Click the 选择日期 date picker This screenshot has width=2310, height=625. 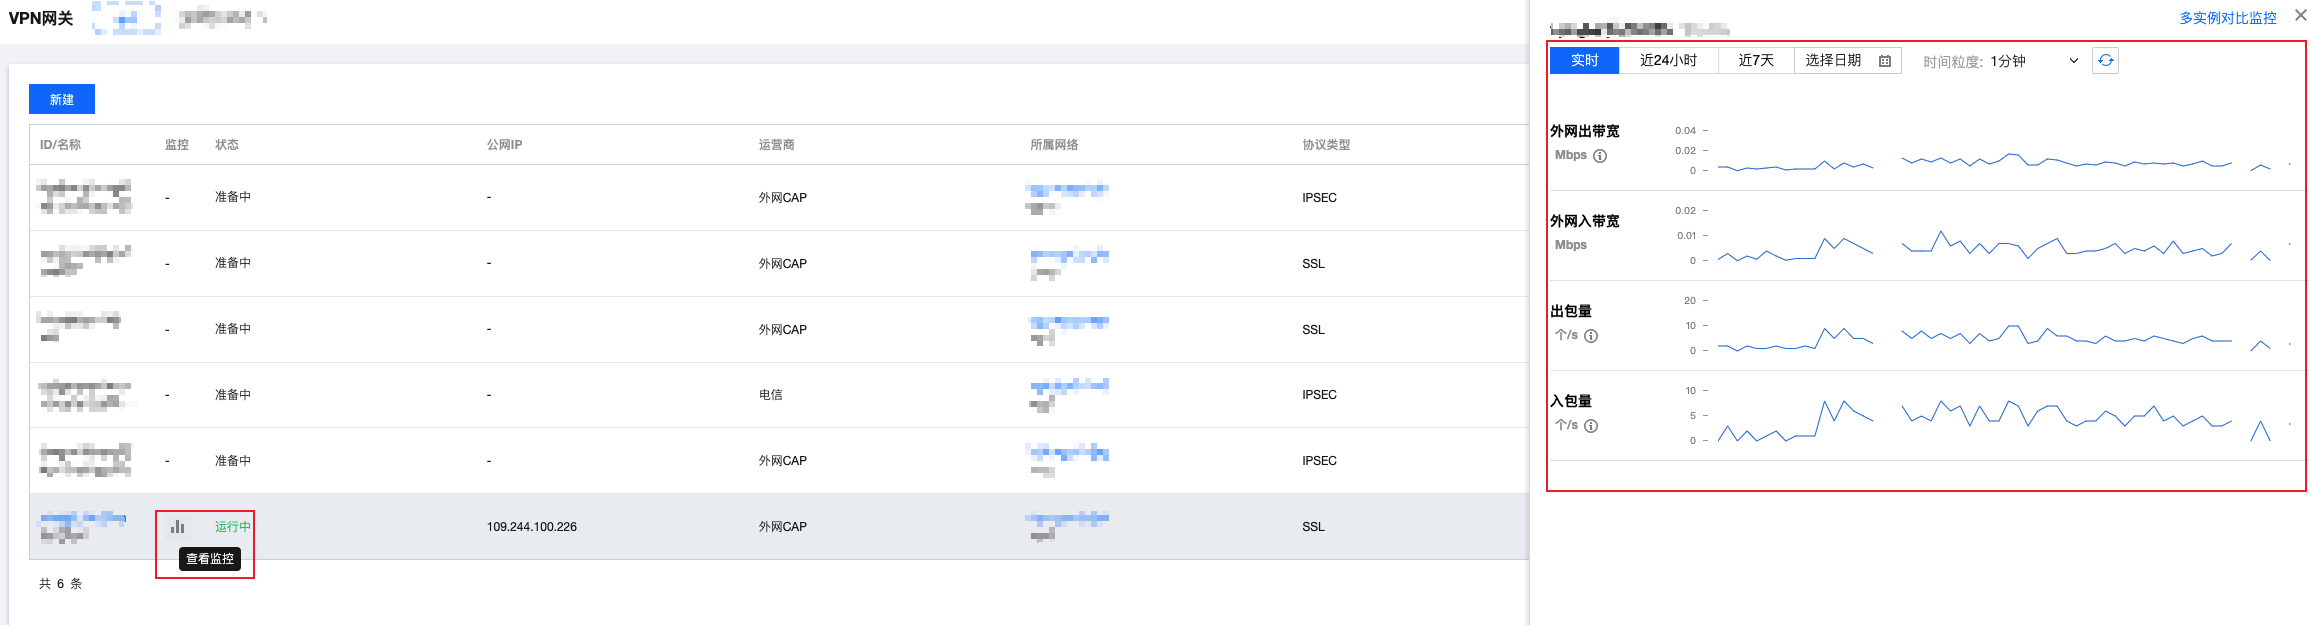[x=1834, y=61]
